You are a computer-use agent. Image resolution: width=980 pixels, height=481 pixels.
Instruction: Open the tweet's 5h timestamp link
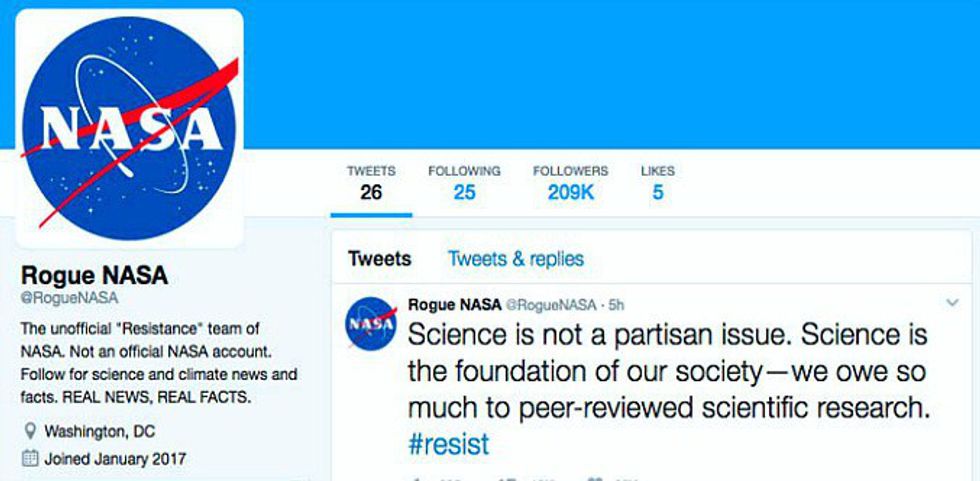(x=616, y=304)
